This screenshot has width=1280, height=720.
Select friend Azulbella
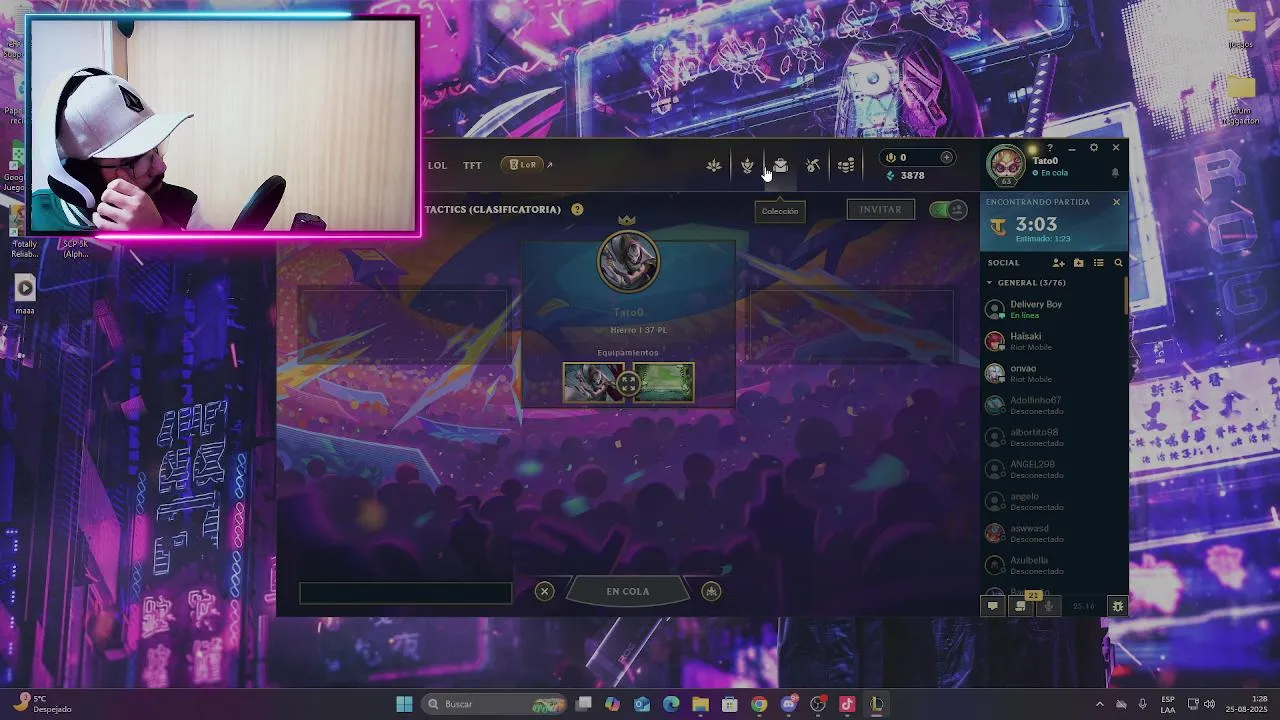[1054, 565]
